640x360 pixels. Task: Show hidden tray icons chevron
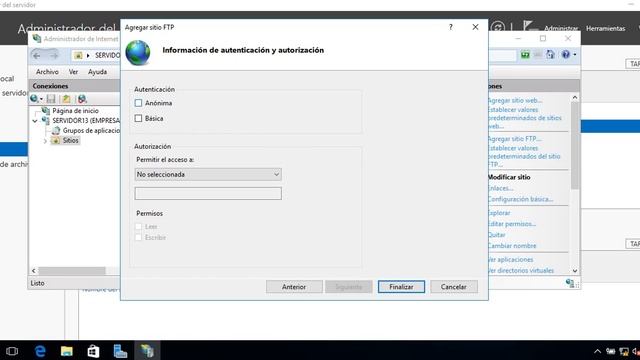pos(598,351)
